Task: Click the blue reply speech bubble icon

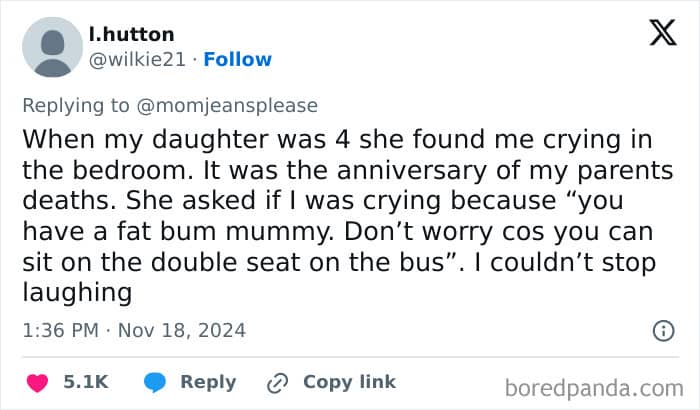Action: [154, 382]
